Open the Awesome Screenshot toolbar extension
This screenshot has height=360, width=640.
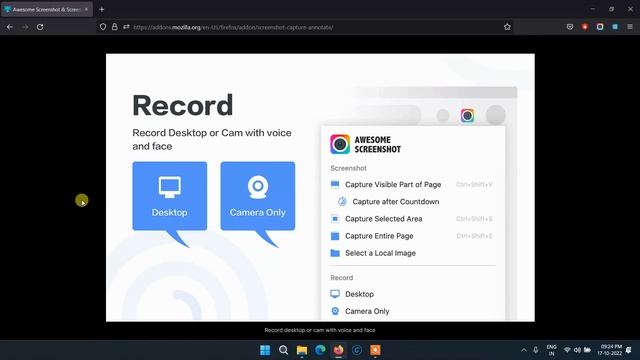tap(600, 27)
